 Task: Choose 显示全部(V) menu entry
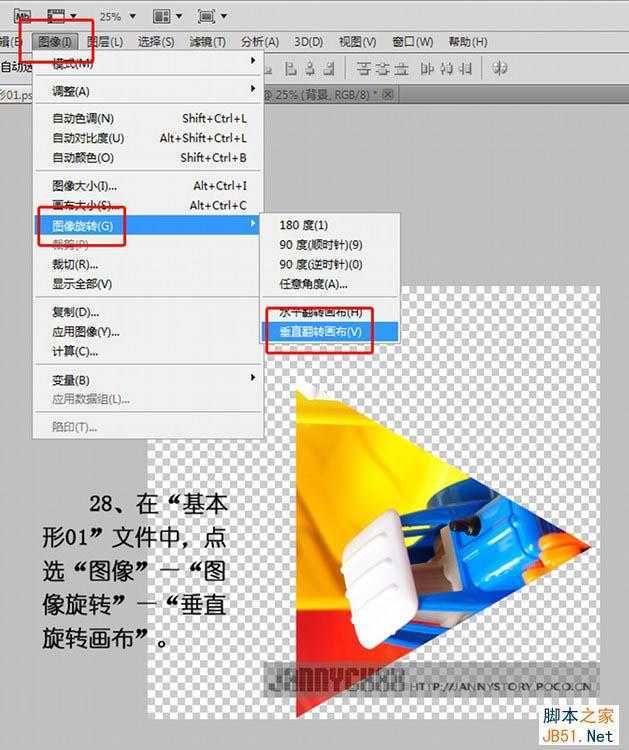point(148,284)
